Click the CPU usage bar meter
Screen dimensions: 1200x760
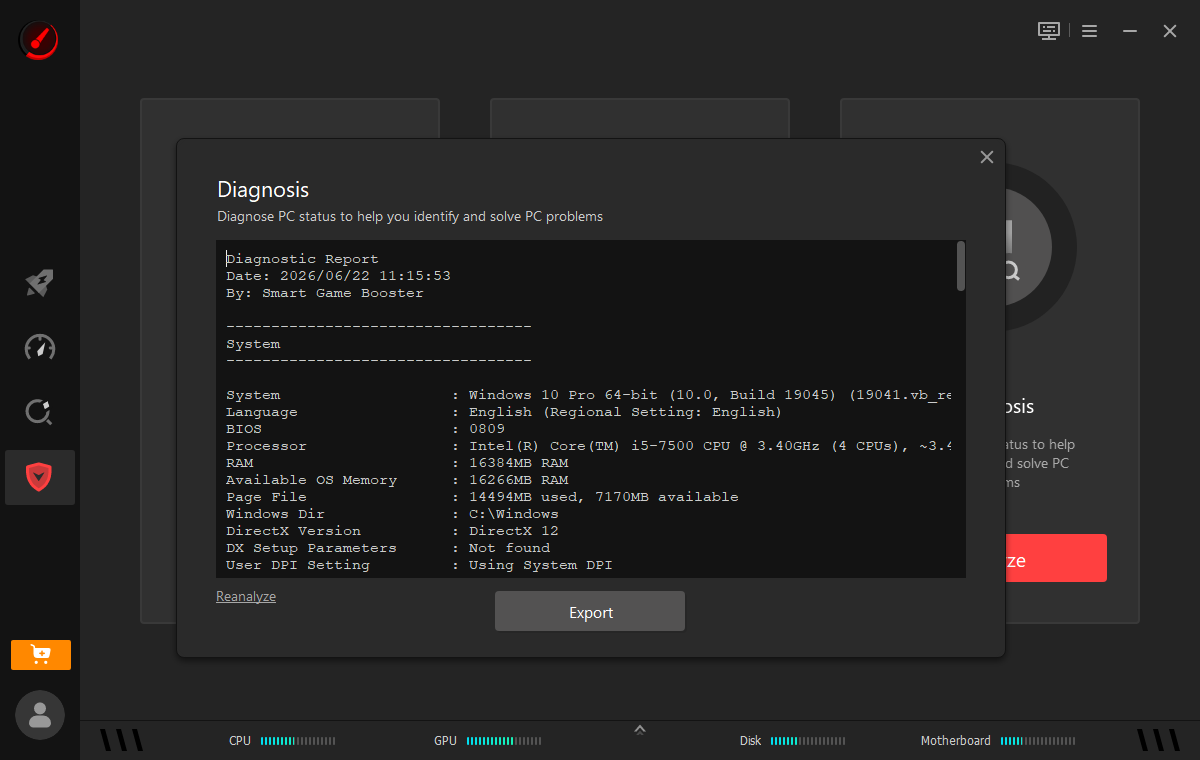[298, 741]
